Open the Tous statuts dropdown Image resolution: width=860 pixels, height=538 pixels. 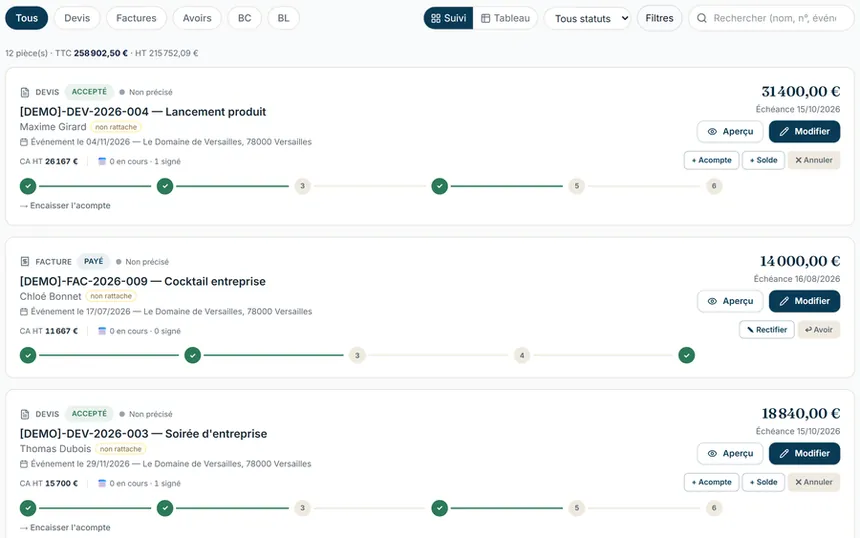click(x=587, y=18)
